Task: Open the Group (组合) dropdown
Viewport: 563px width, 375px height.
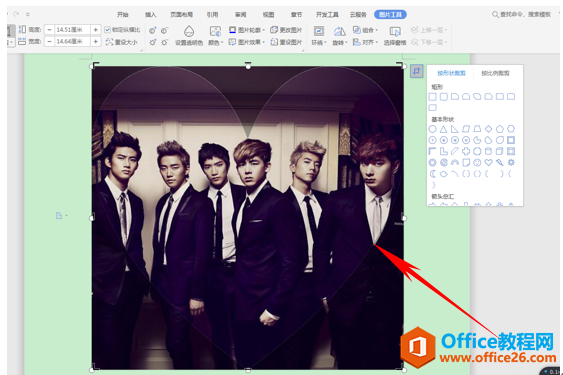Action: [365, 30]
